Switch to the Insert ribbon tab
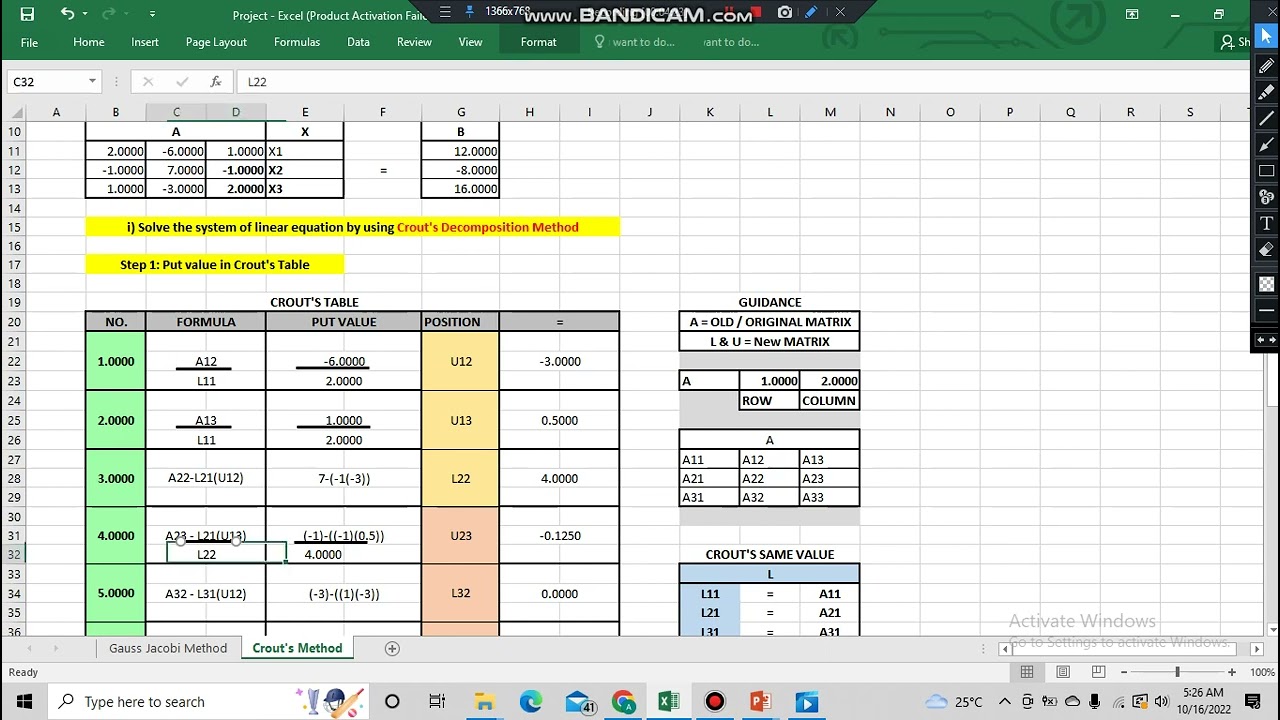The height and width of the screenshot is (720, 1280). 145,42
